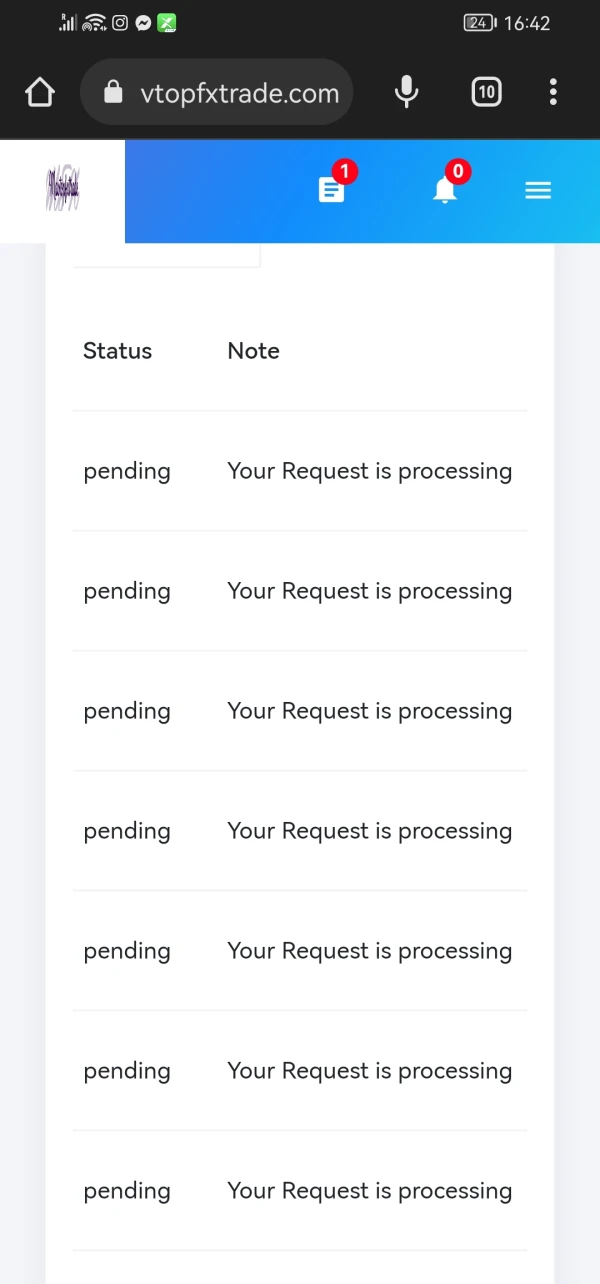
Task: Tap the microphone voice search icon
Action: 406,93
